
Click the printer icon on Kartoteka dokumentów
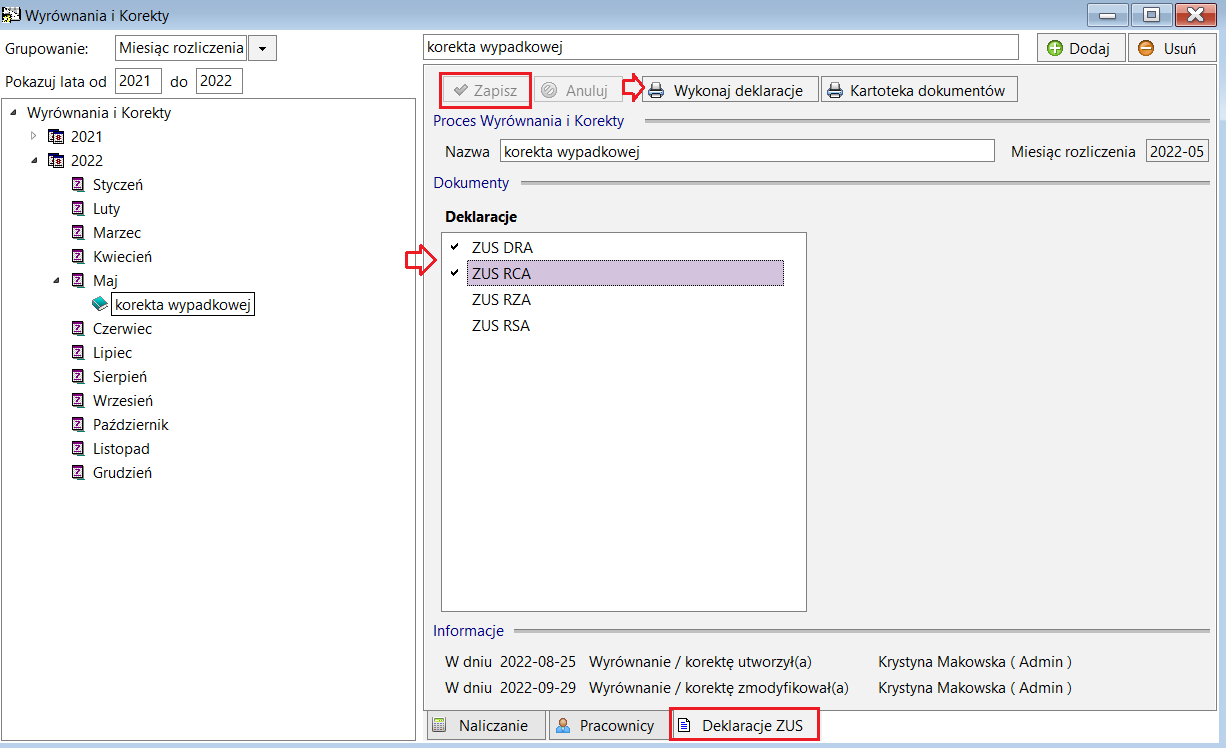(834, 90)
